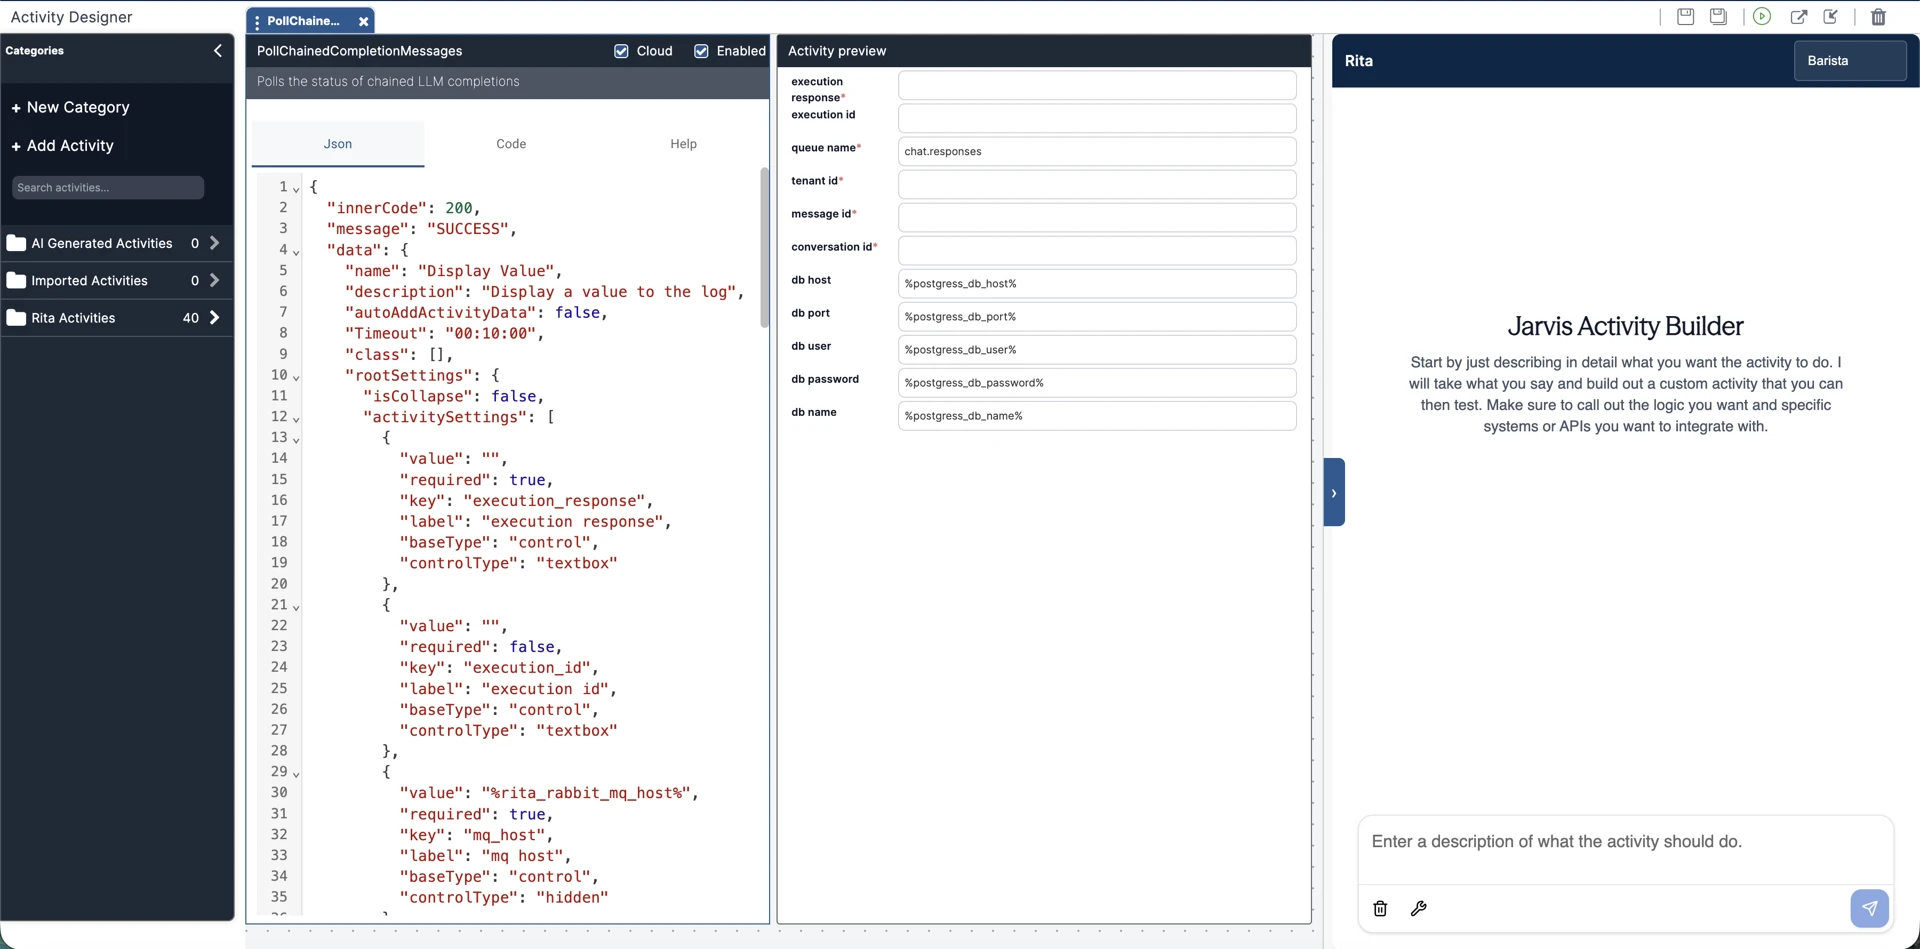Run the activity with the green play icon
Screen dimensions: 1920x949
click(1762, 16)
